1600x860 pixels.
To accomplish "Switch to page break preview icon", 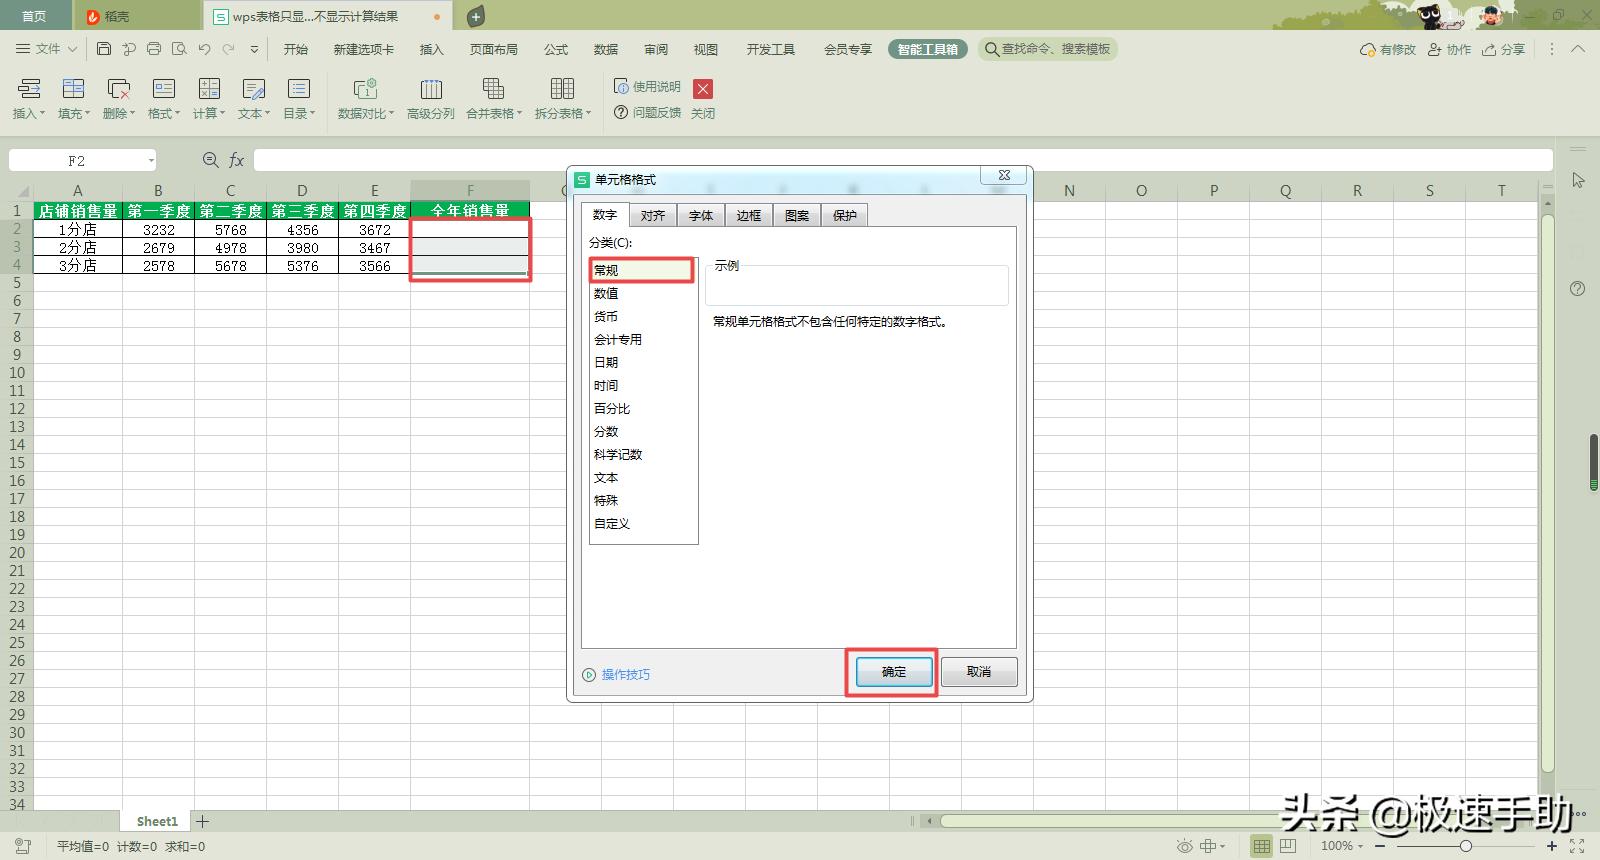I will tap(1288, 846).
